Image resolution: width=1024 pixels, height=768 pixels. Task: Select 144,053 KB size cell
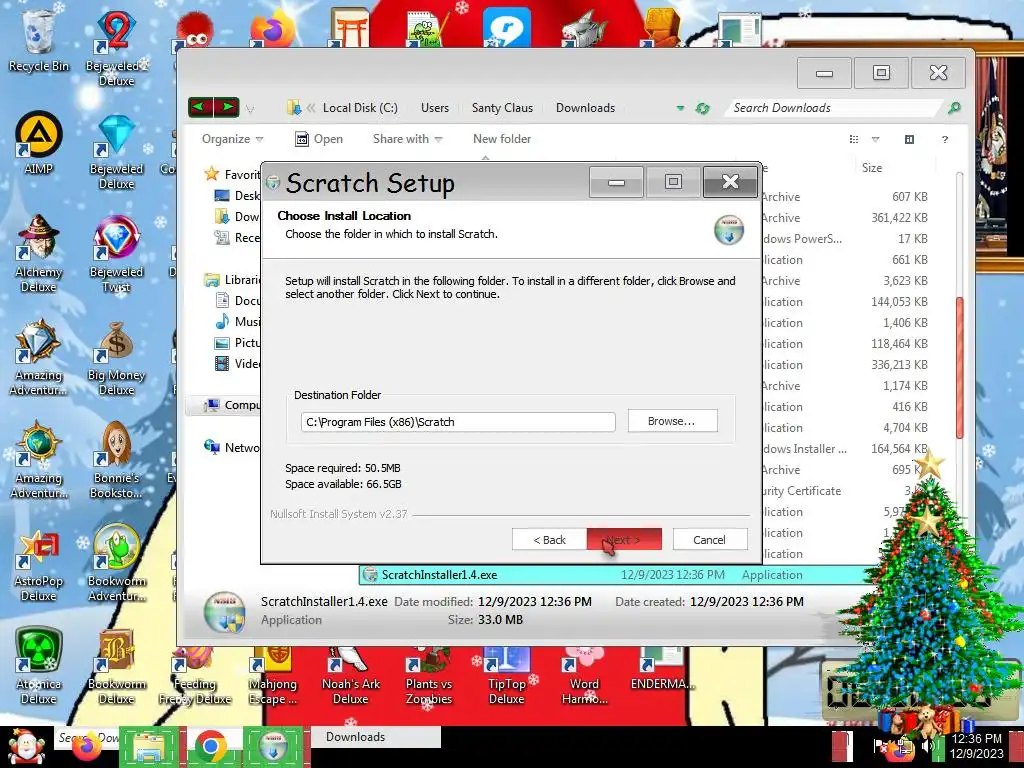click(899, 302)
